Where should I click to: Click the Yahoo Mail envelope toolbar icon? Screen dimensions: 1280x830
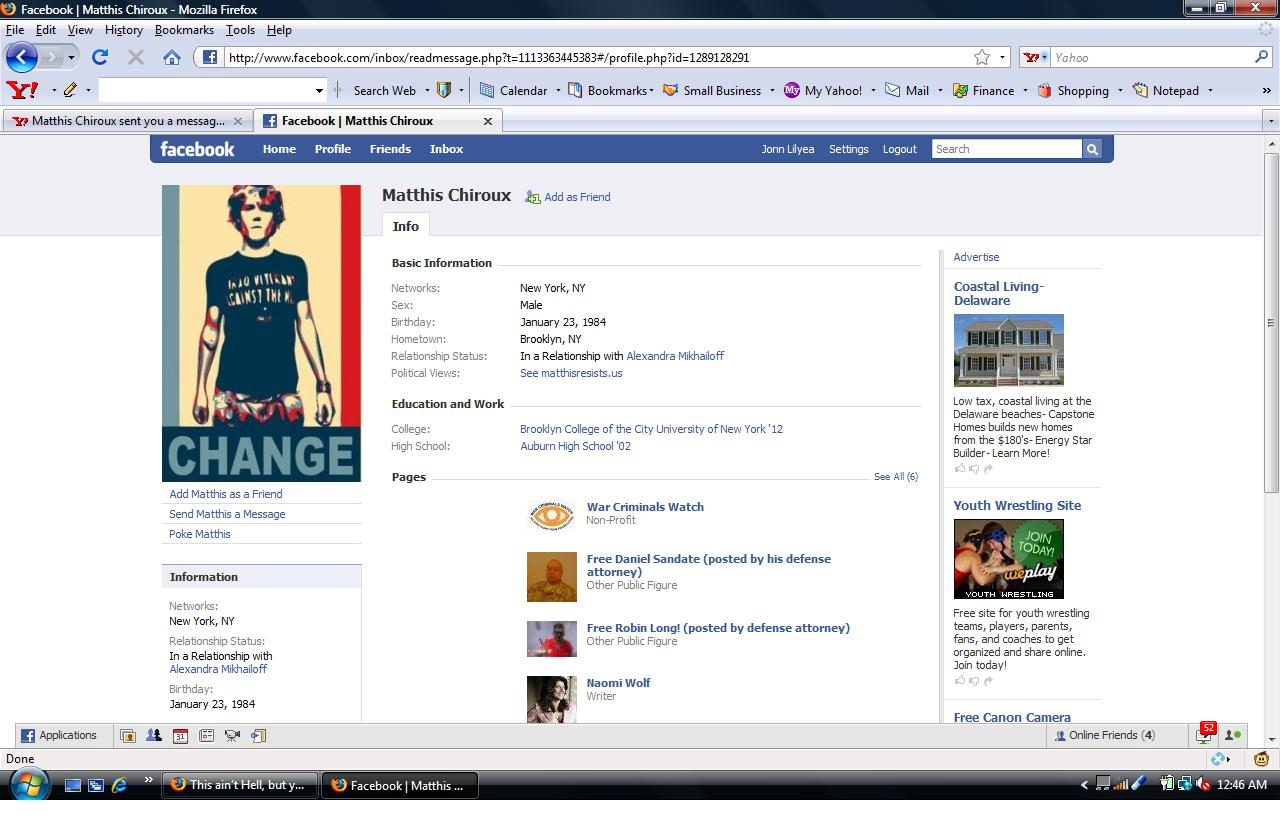point(893,90)
